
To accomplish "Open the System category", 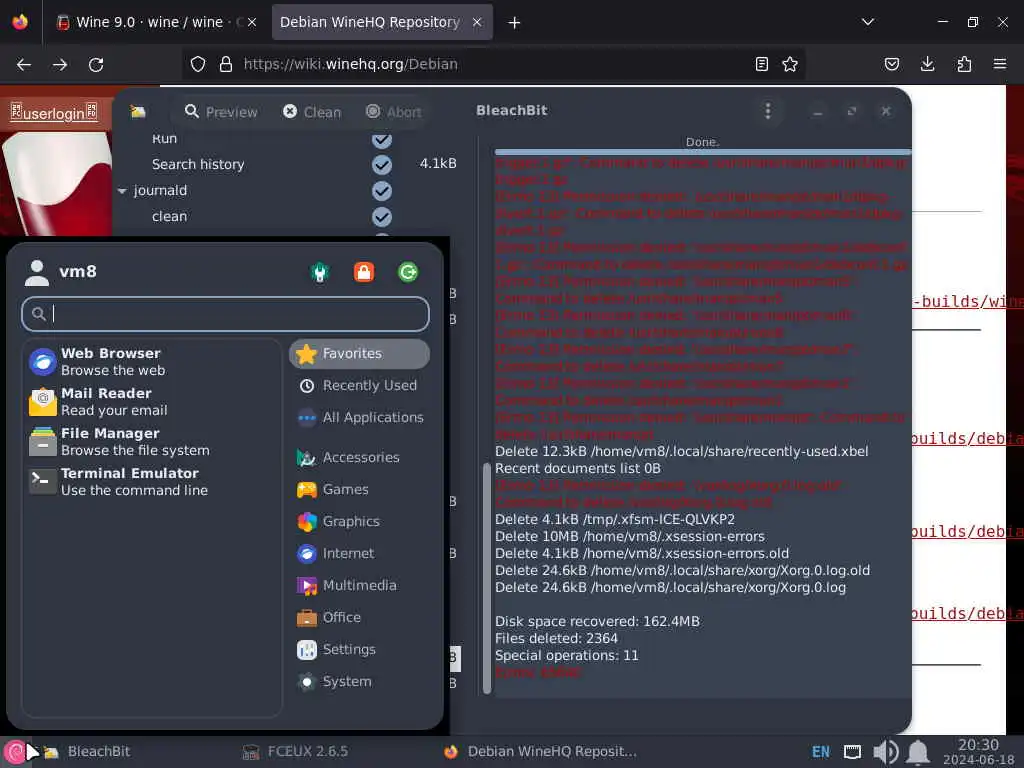I will 359,681.
